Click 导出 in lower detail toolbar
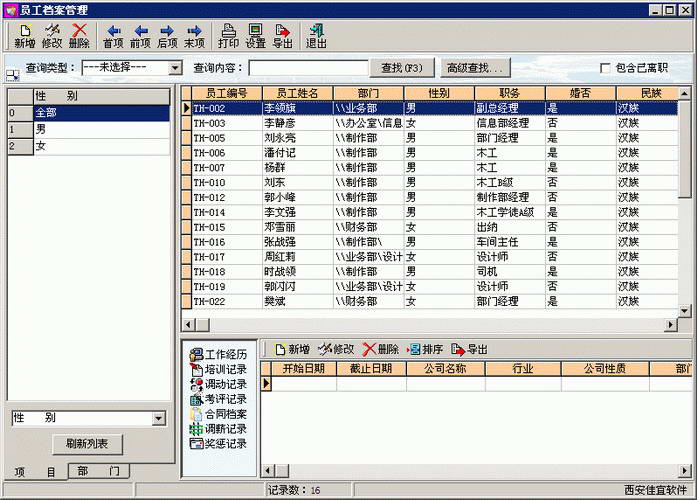Image resolution: width=697 pixels, height=500 pixels. tap(470, 349)
